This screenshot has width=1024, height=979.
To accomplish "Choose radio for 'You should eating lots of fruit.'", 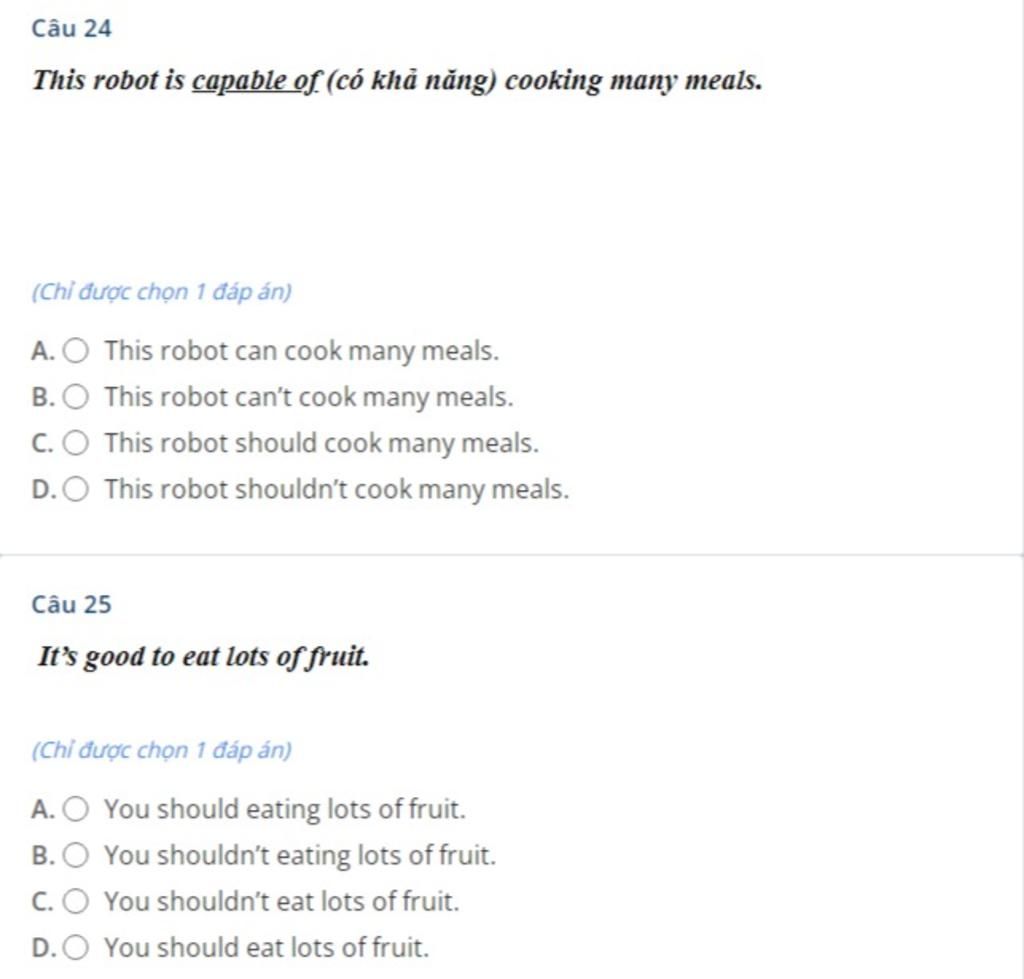I will [76, 809].
